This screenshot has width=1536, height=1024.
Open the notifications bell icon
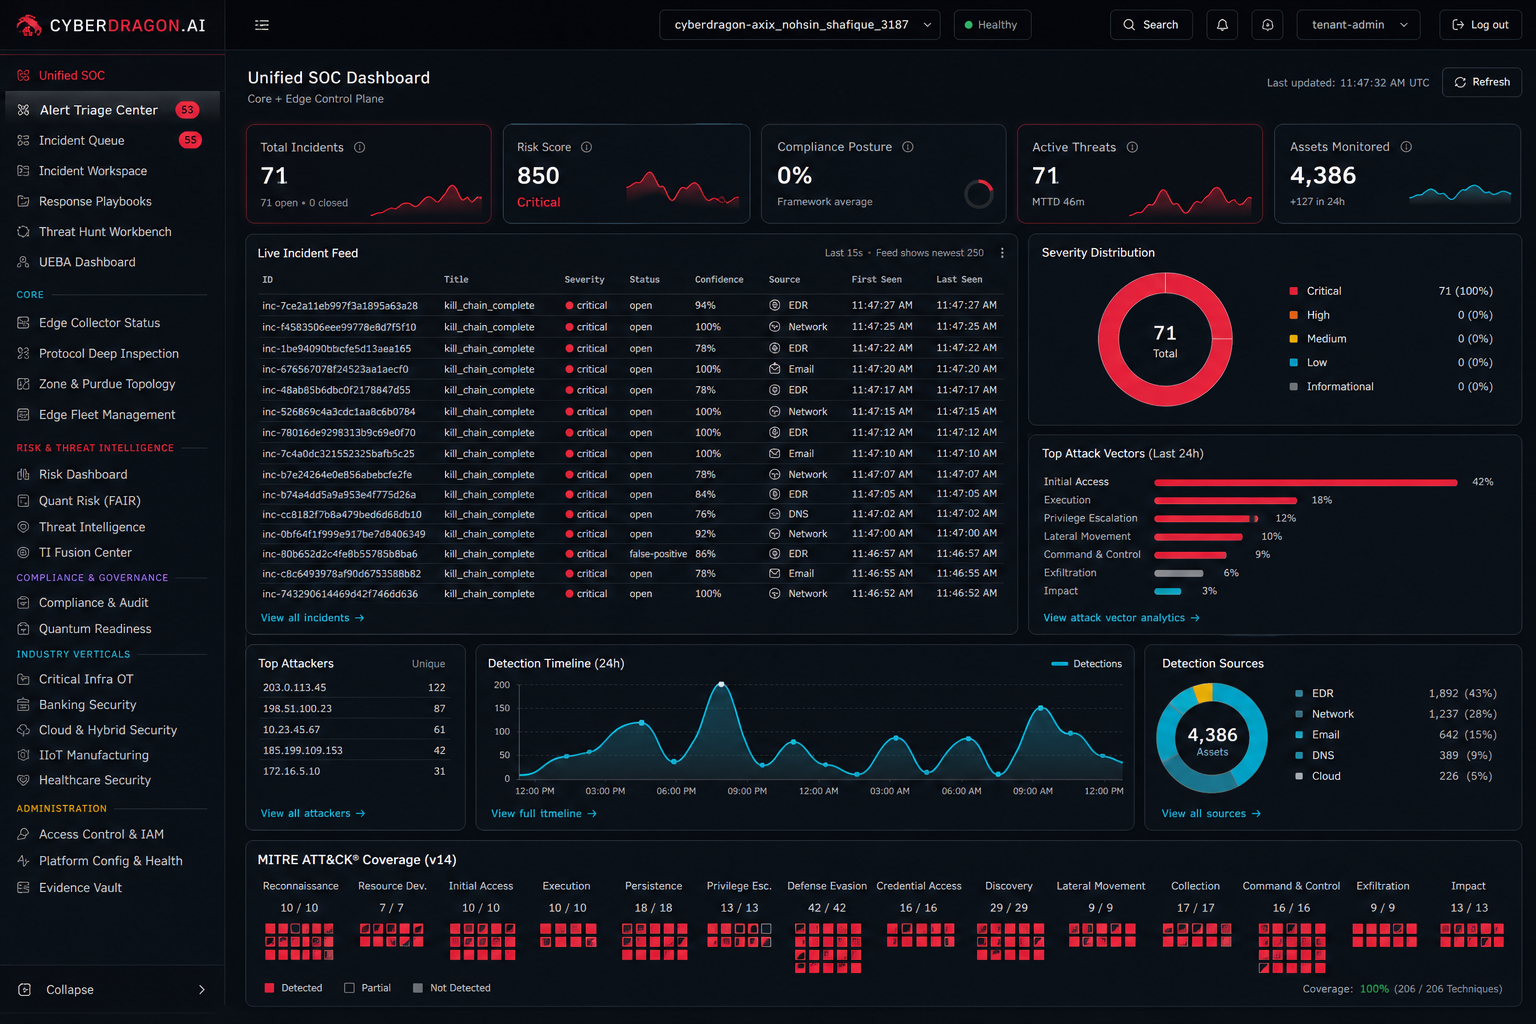[x=1222, y=25]
